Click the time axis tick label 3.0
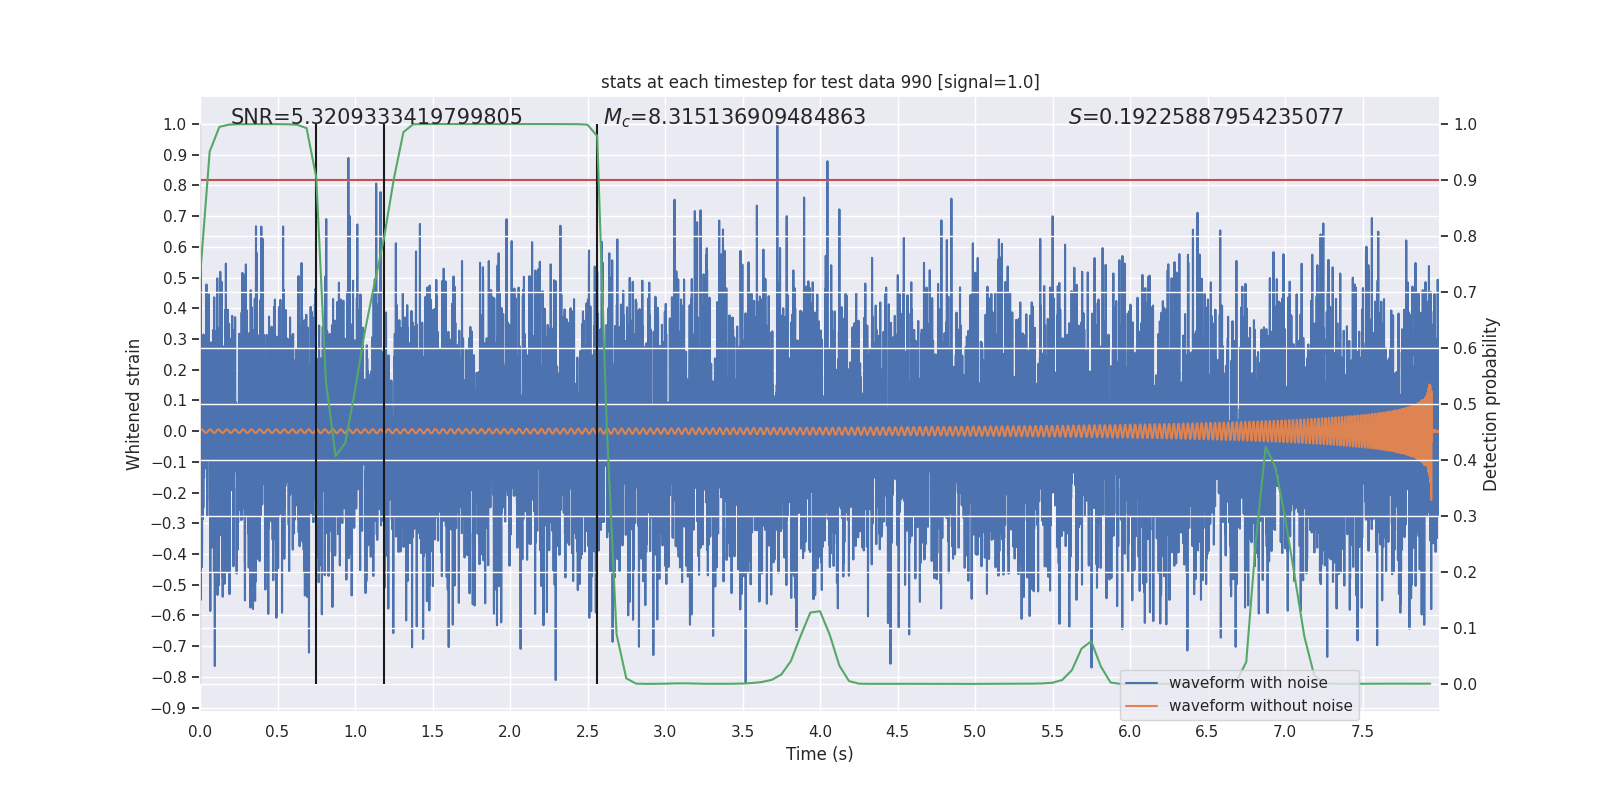Screen dimensions: 1600x800 [x=665, y=731]
